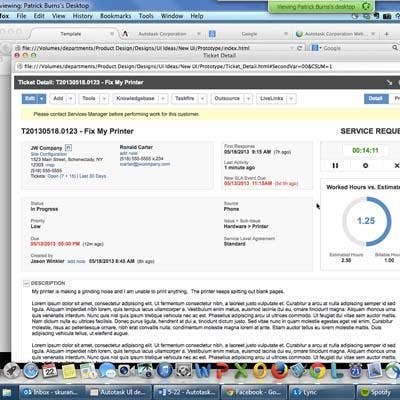Select the Detail view button
Screen dimensions: 400x400
(x=376, y=99)
